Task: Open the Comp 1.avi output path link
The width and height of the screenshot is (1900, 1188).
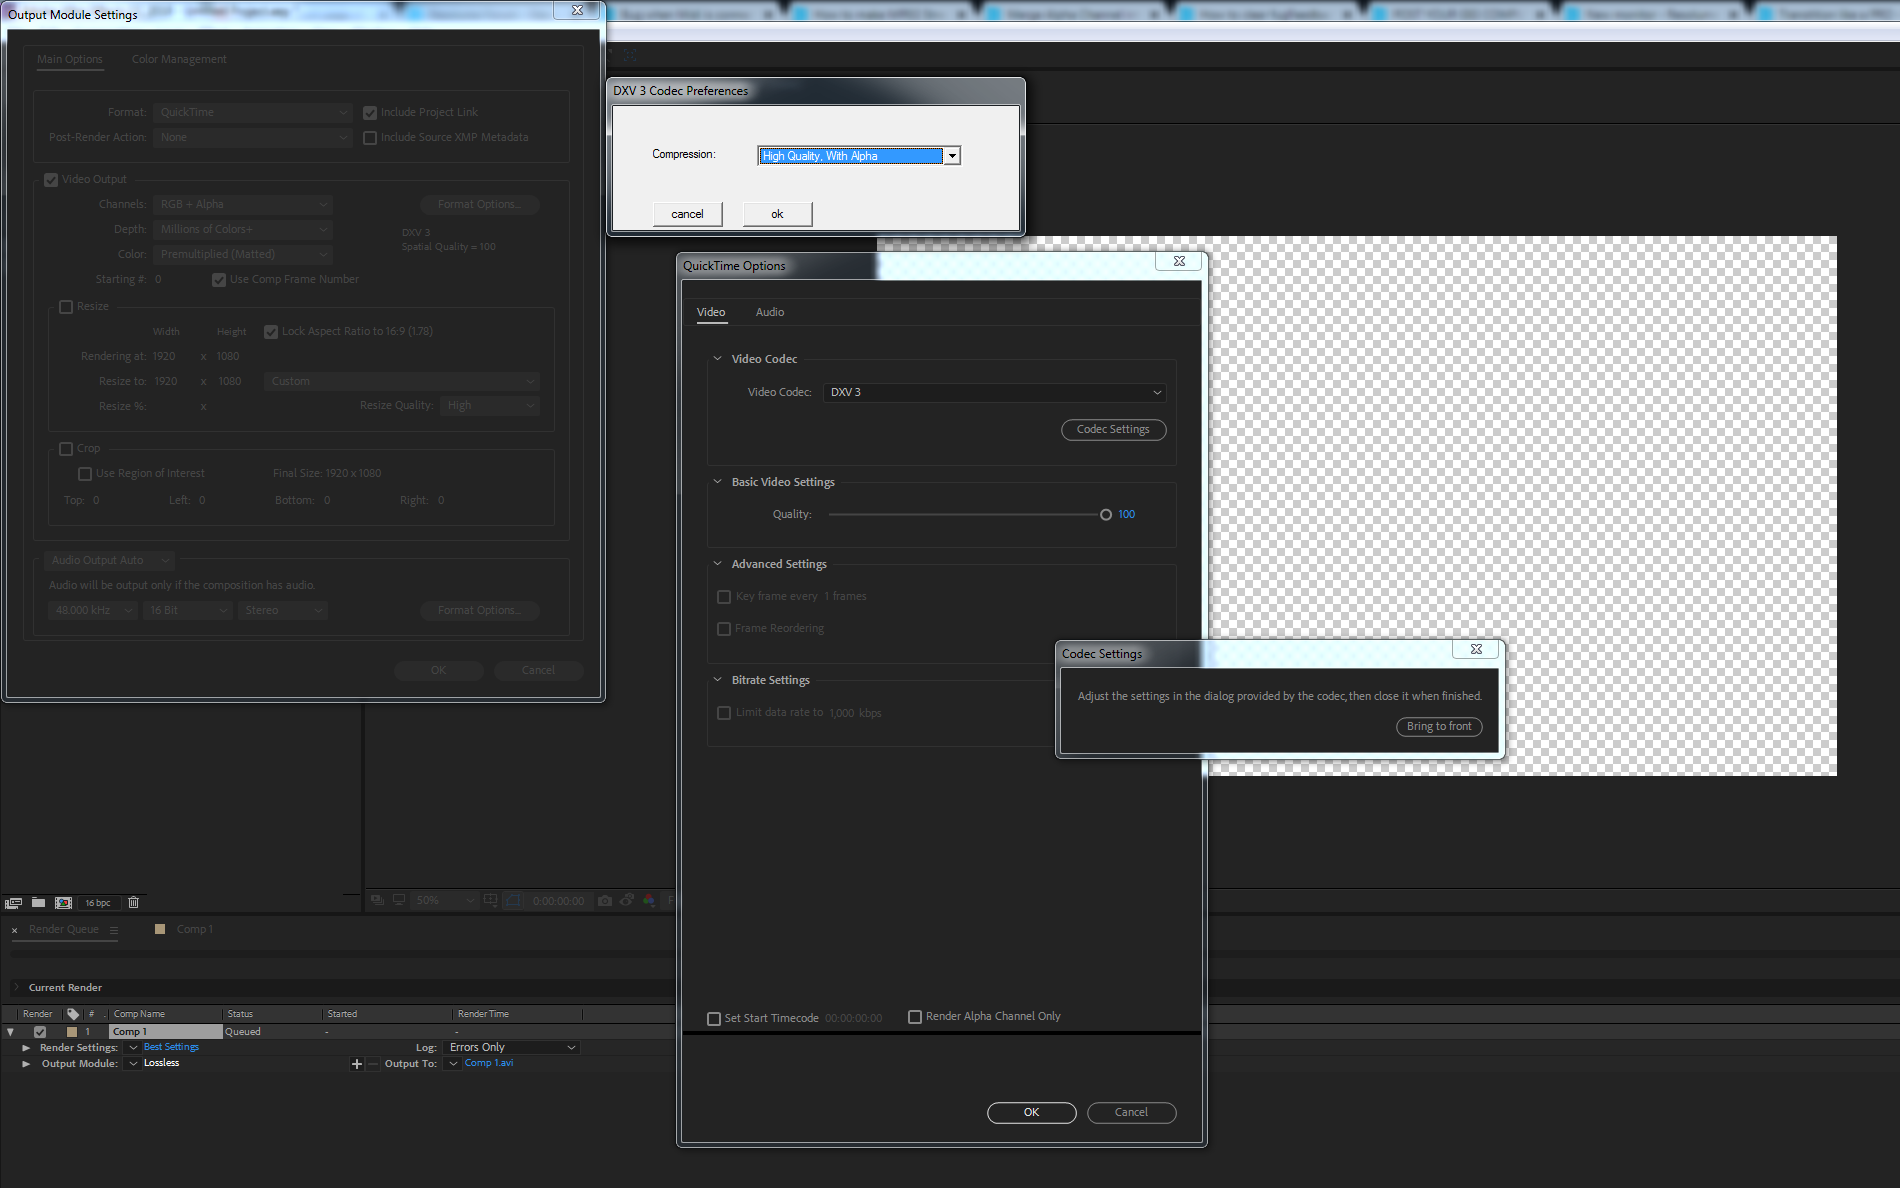Action: (x=489, y=1064)
